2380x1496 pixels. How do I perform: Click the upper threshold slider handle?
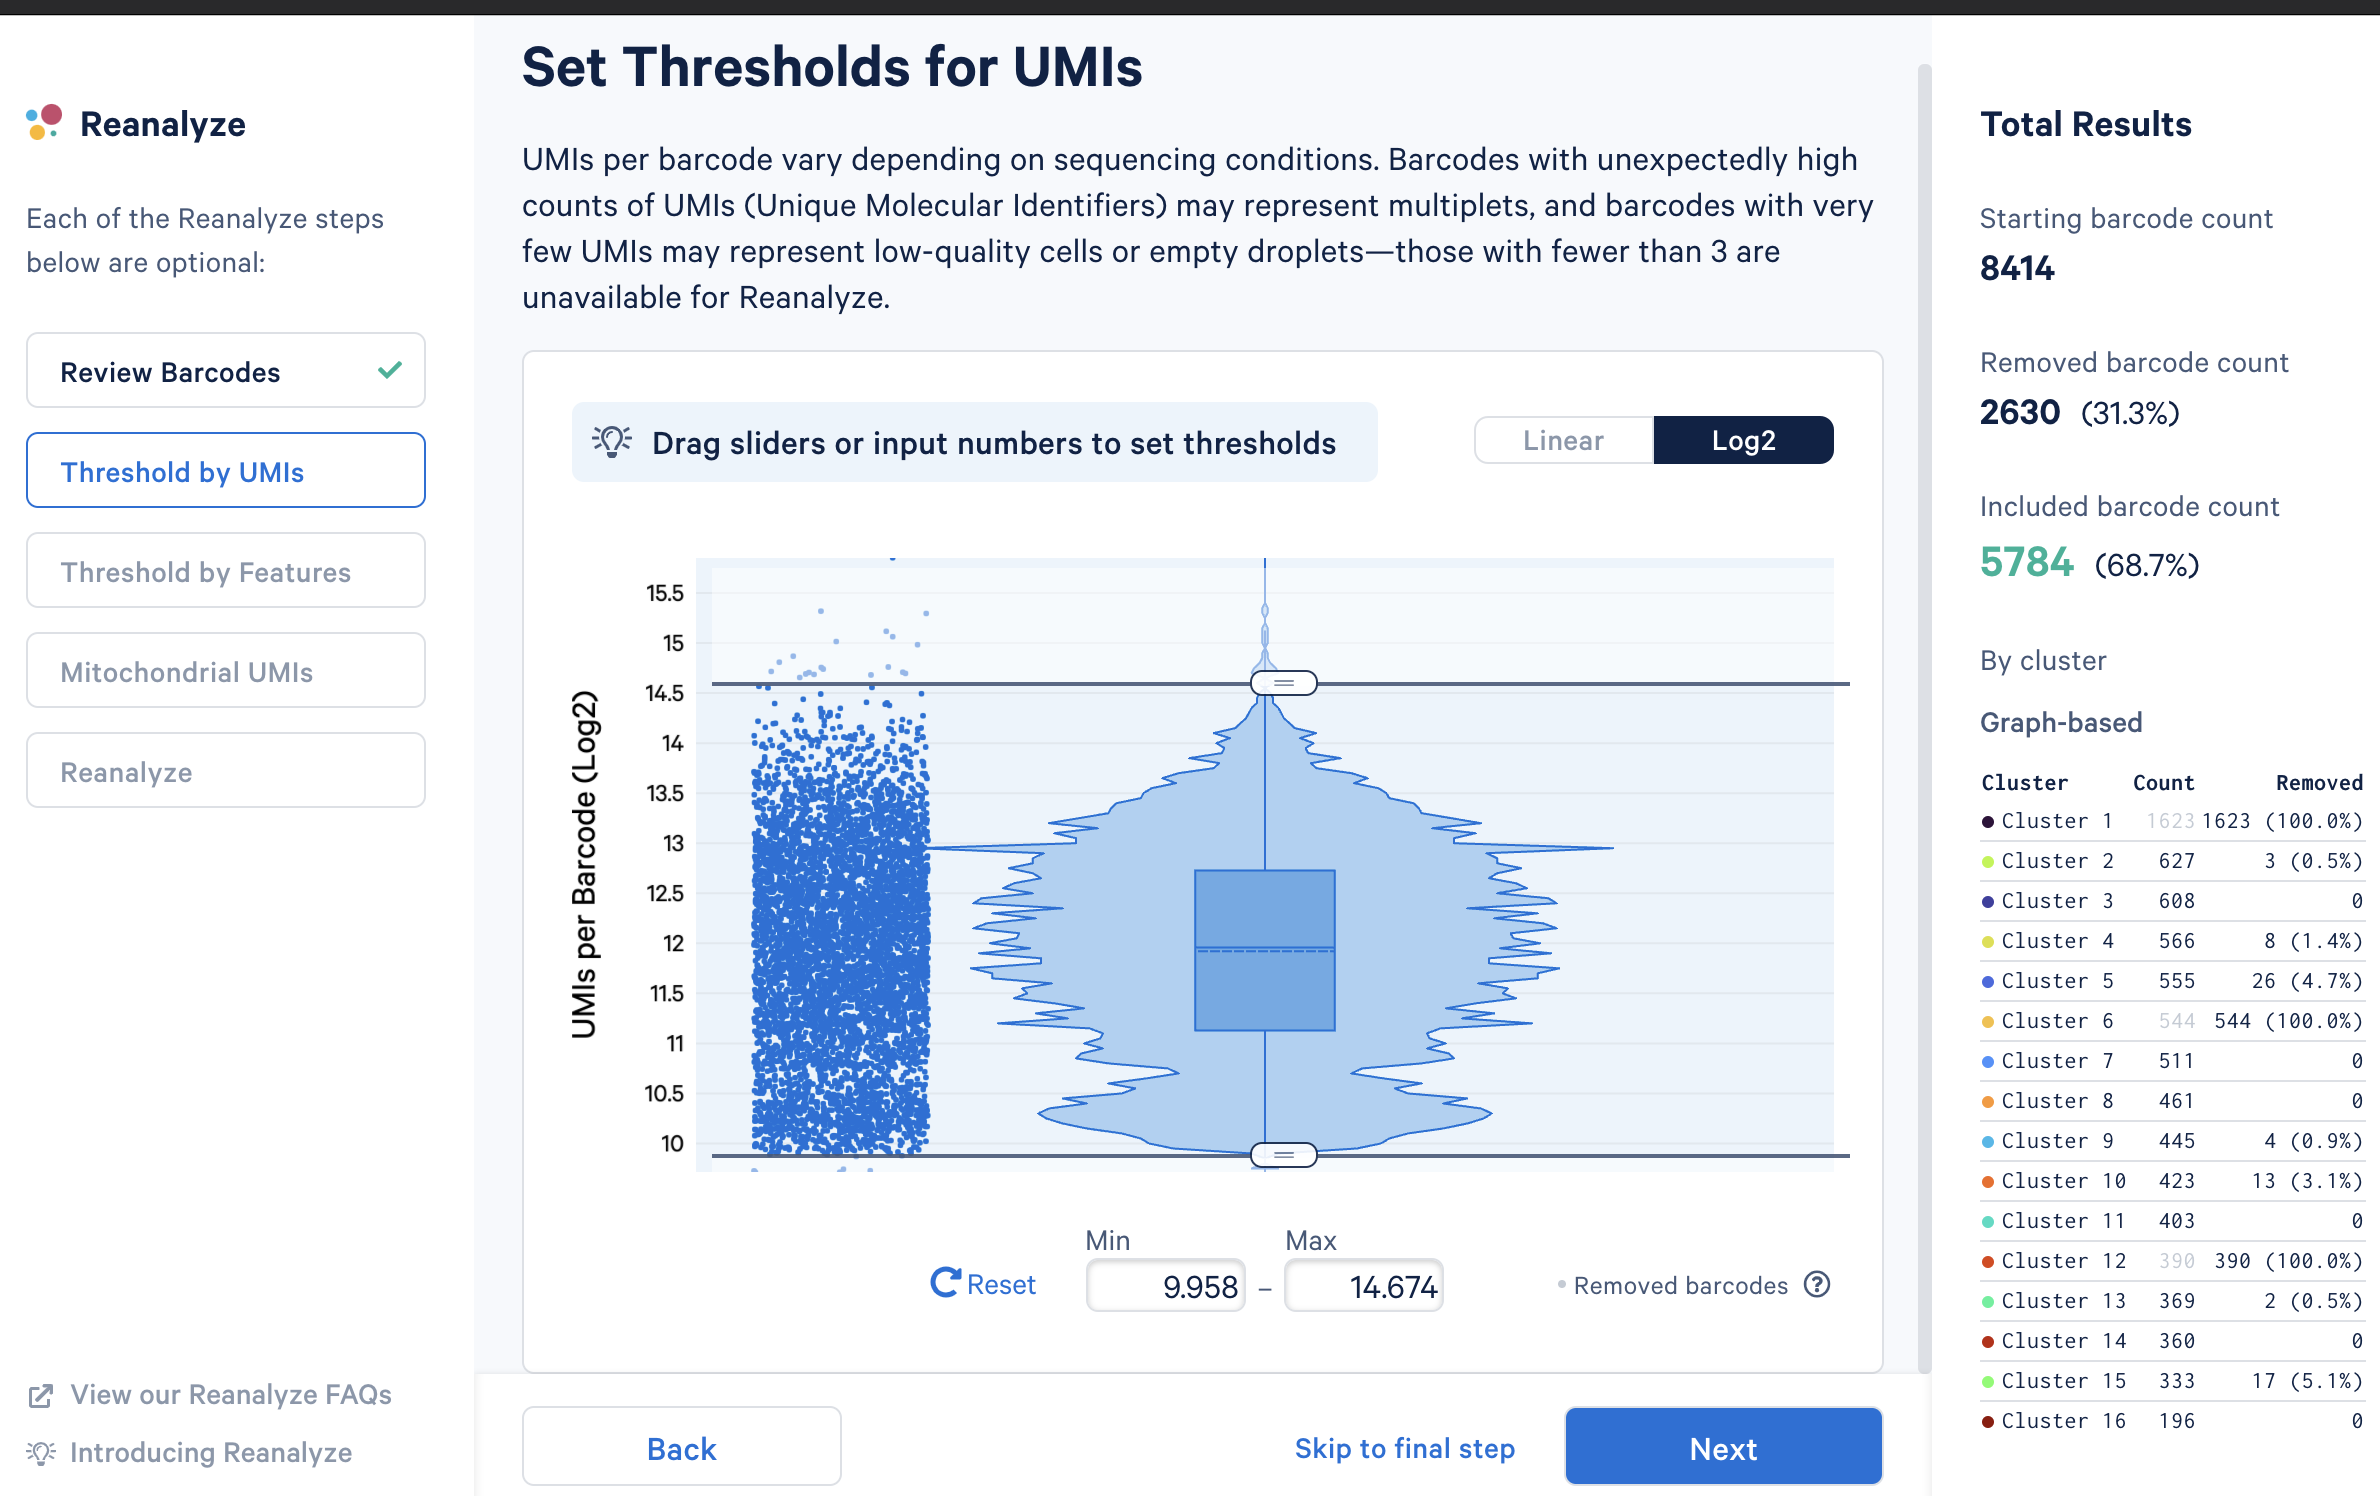pyautogui.click(x=1284, y=683)
